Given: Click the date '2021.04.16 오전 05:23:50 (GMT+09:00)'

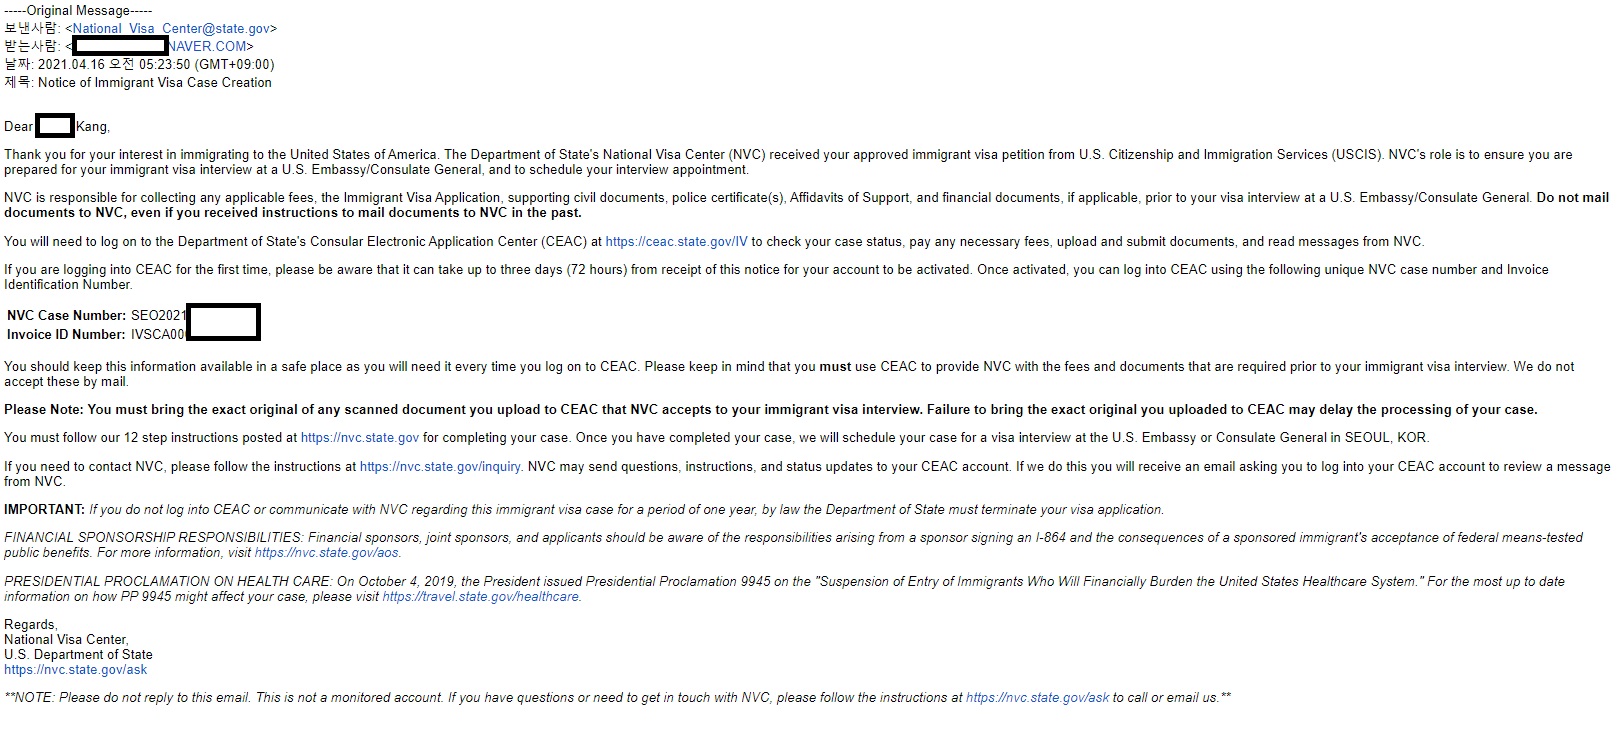Looking at the screenshot, I should 156,65.
